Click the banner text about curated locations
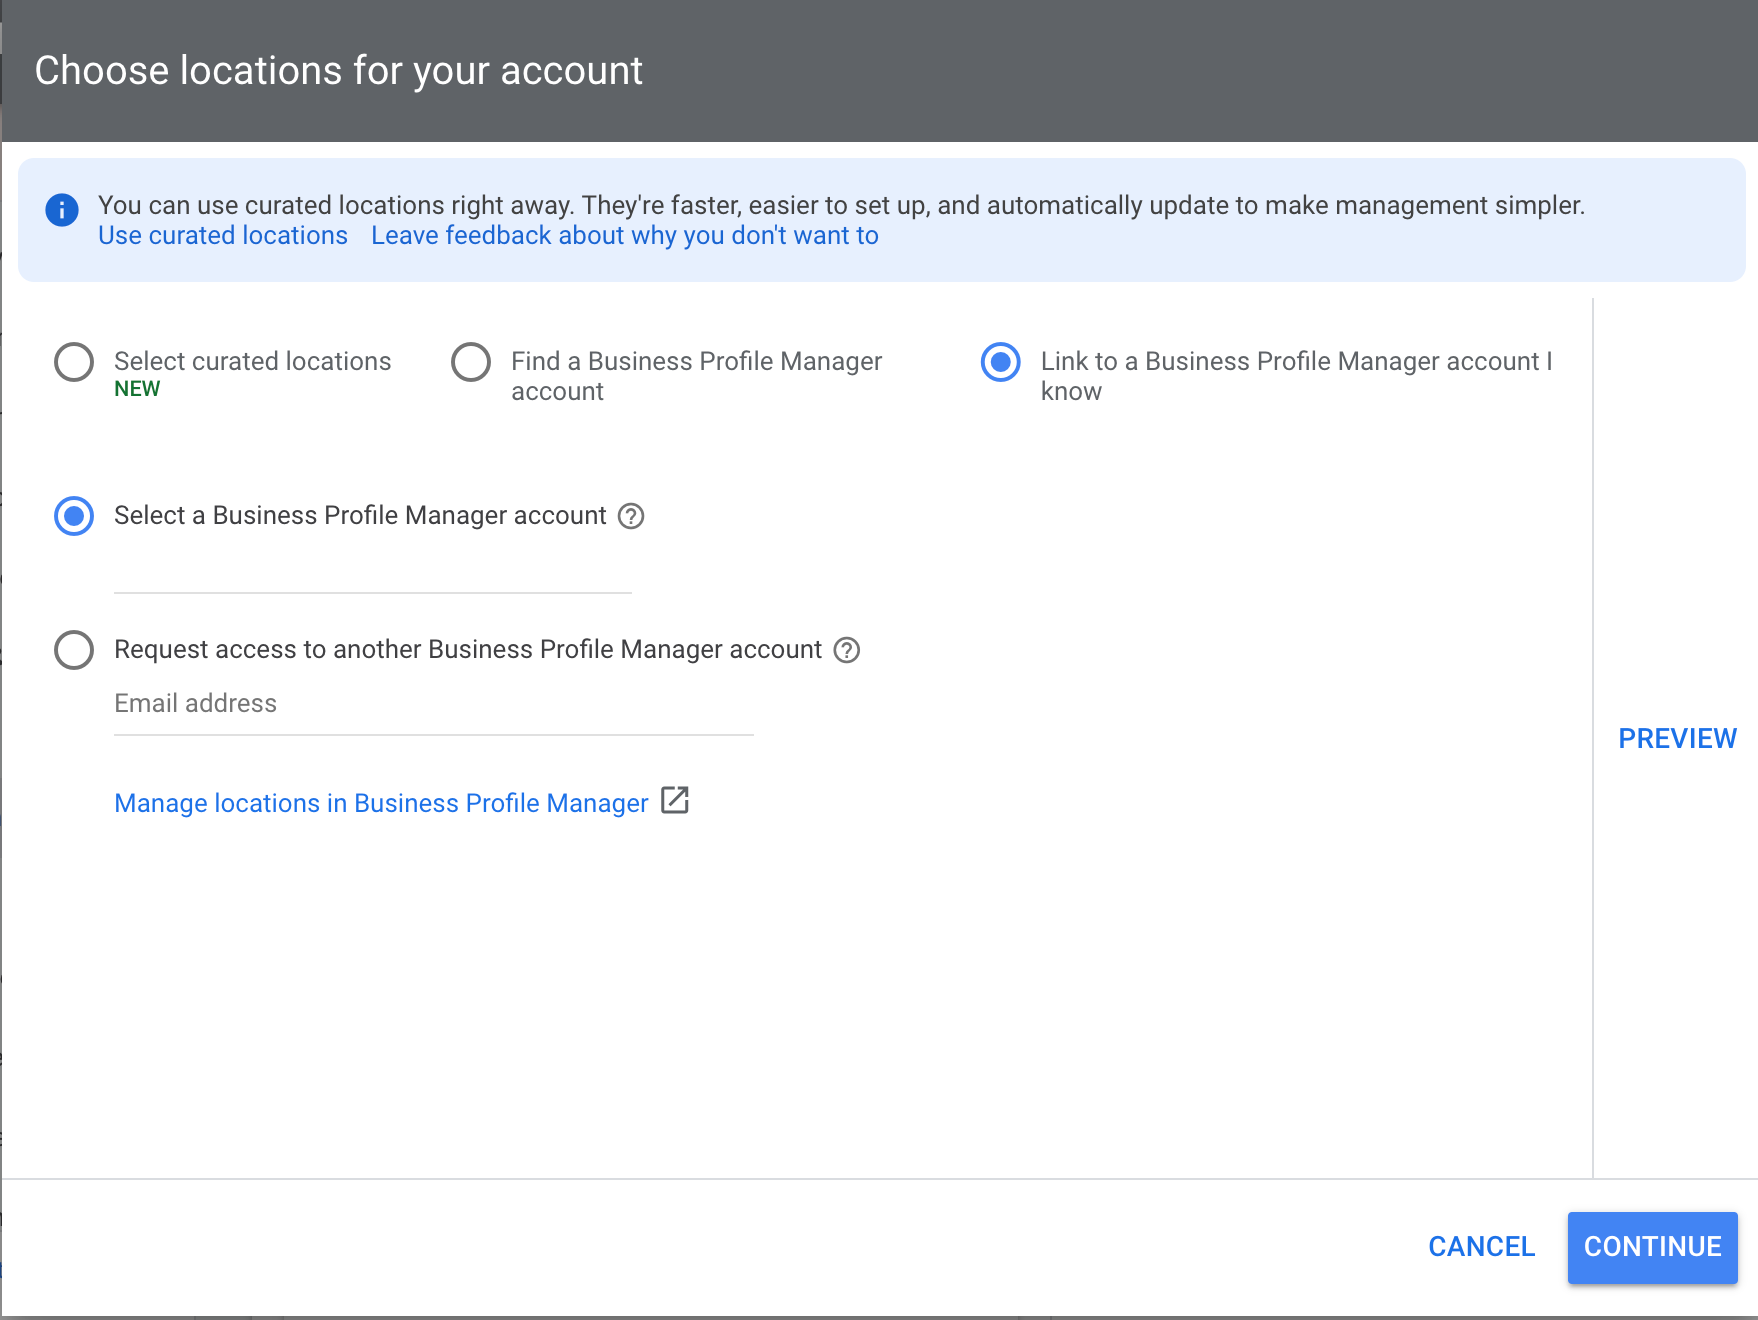This screenshot has width=1758, height=1320. [841, 206]
